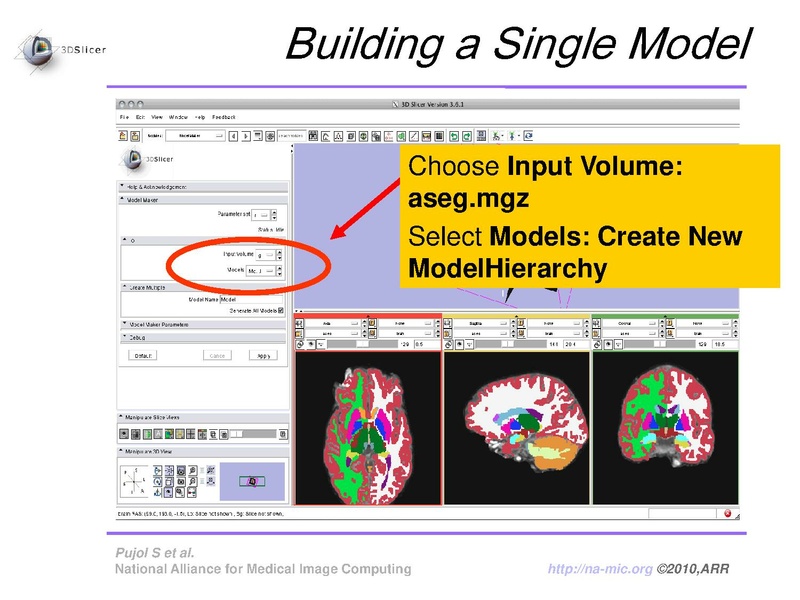Open the Modules selector dropdown

click(195, 136)
